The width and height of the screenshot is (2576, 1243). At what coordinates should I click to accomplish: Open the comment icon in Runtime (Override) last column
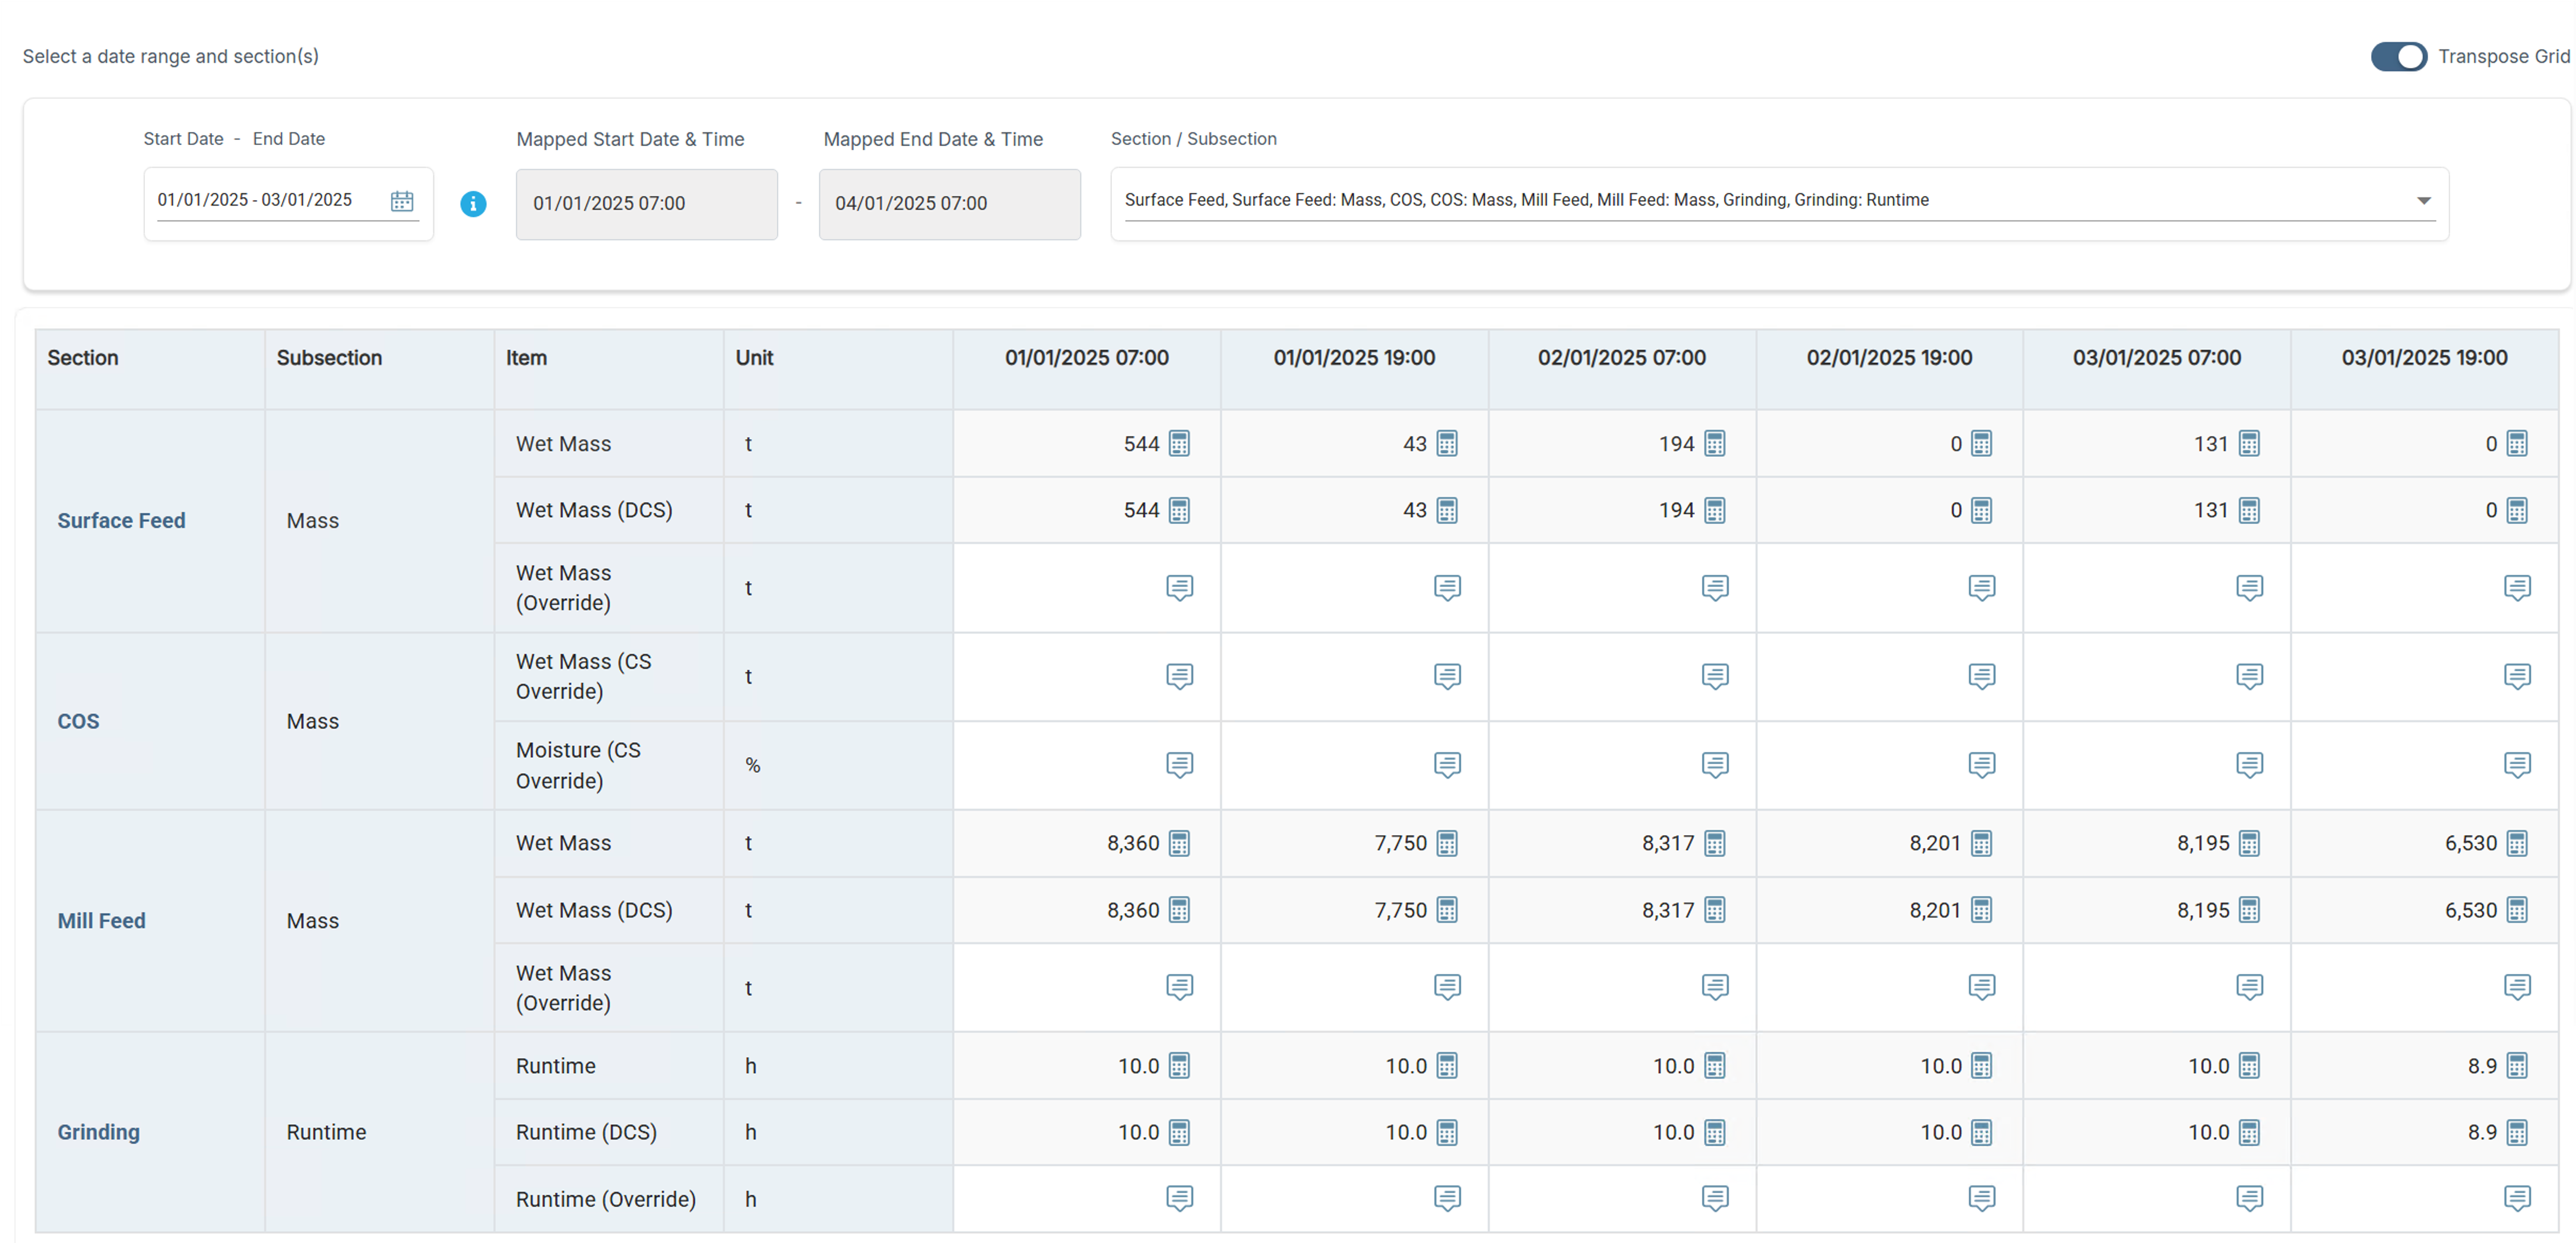(x=2518, y=1198)
